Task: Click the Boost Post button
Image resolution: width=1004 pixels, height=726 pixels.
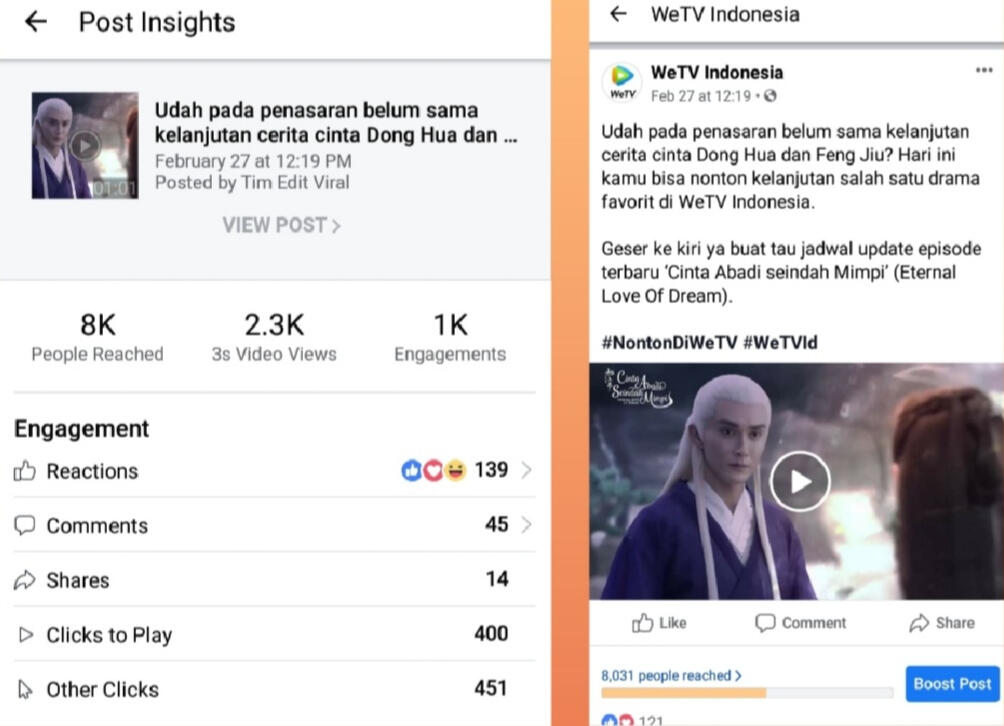Action: 952,684
